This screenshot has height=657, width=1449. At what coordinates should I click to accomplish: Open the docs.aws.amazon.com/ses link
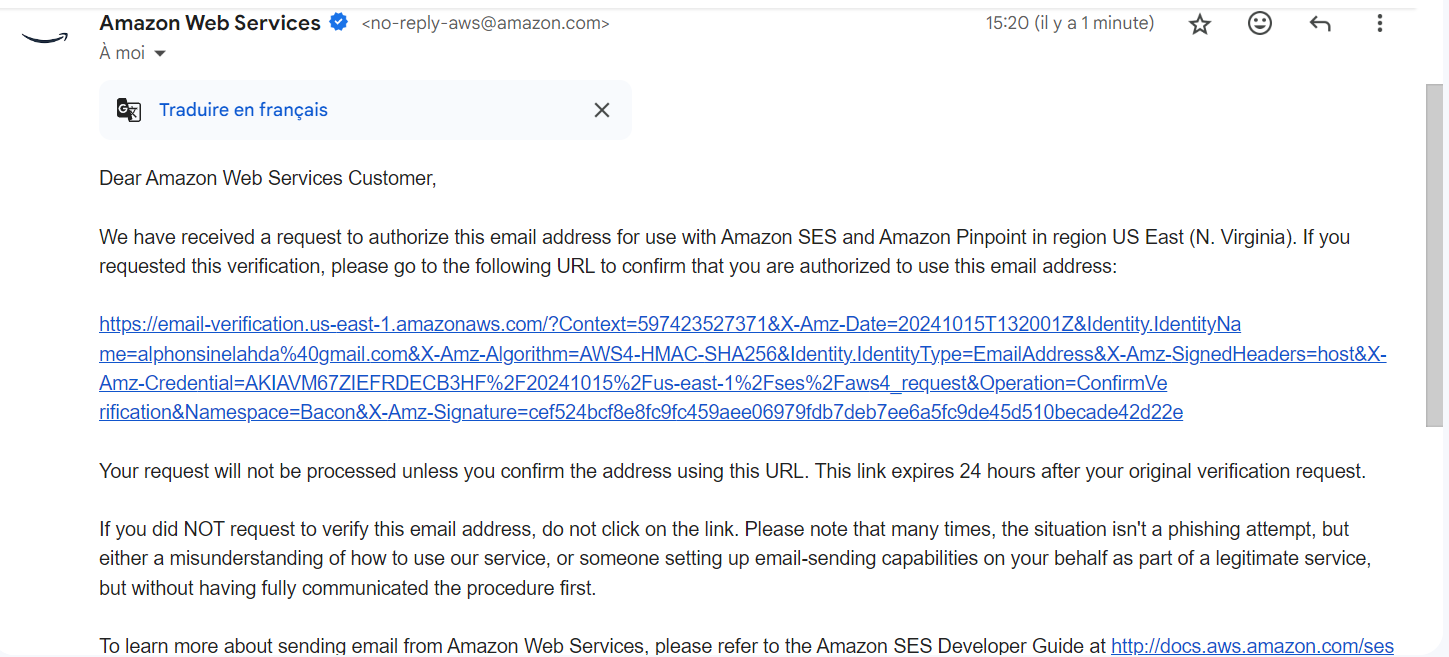coord(1252,646)
